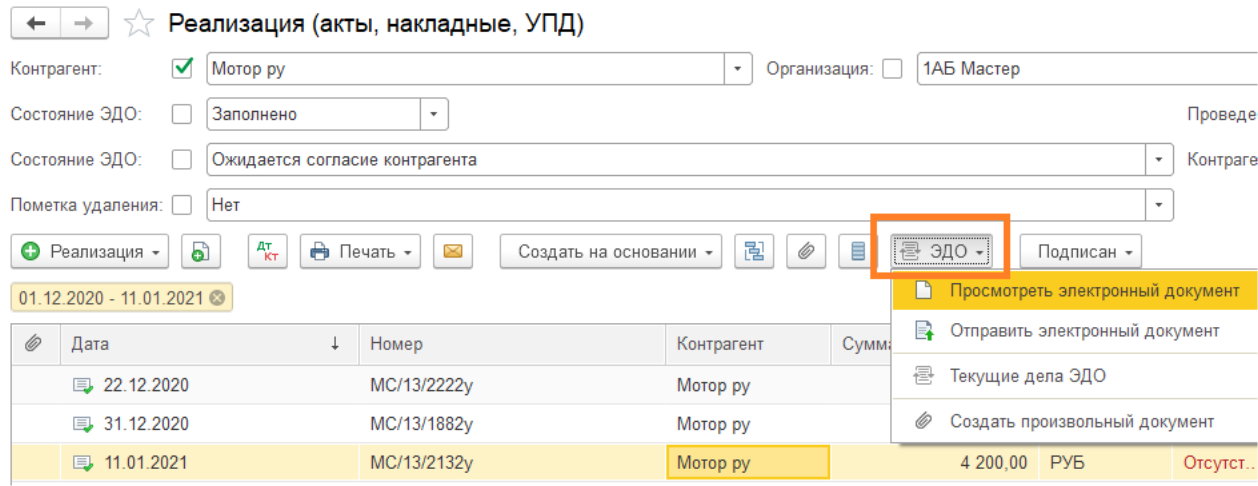Screen dimensions: 1258x486
Task: Click the paperclip attachments toolbar icon
Action: point(805,252)
